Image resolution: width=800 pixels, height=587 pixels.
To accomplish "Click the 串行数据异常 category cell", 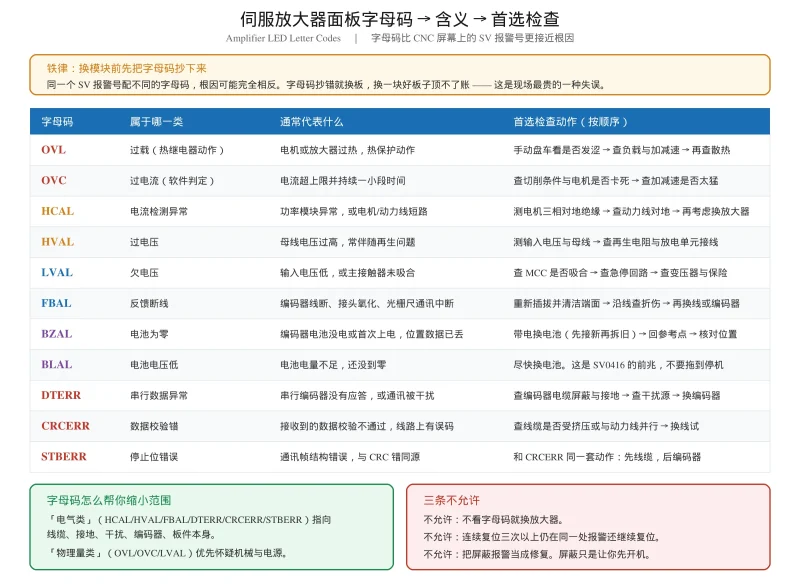I will (159, 395).
